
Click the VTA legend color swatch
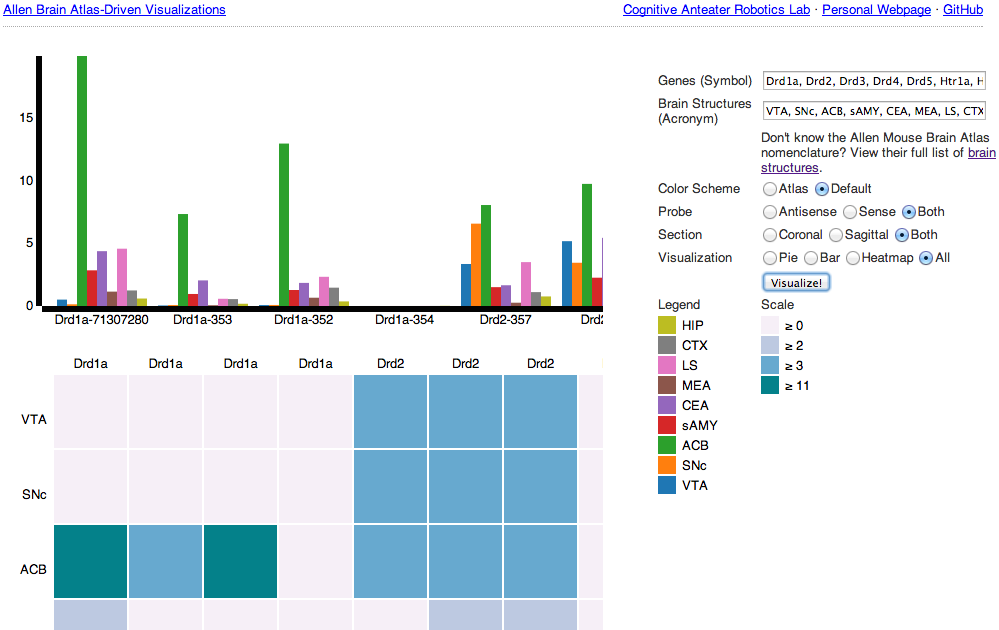[666, 485]
